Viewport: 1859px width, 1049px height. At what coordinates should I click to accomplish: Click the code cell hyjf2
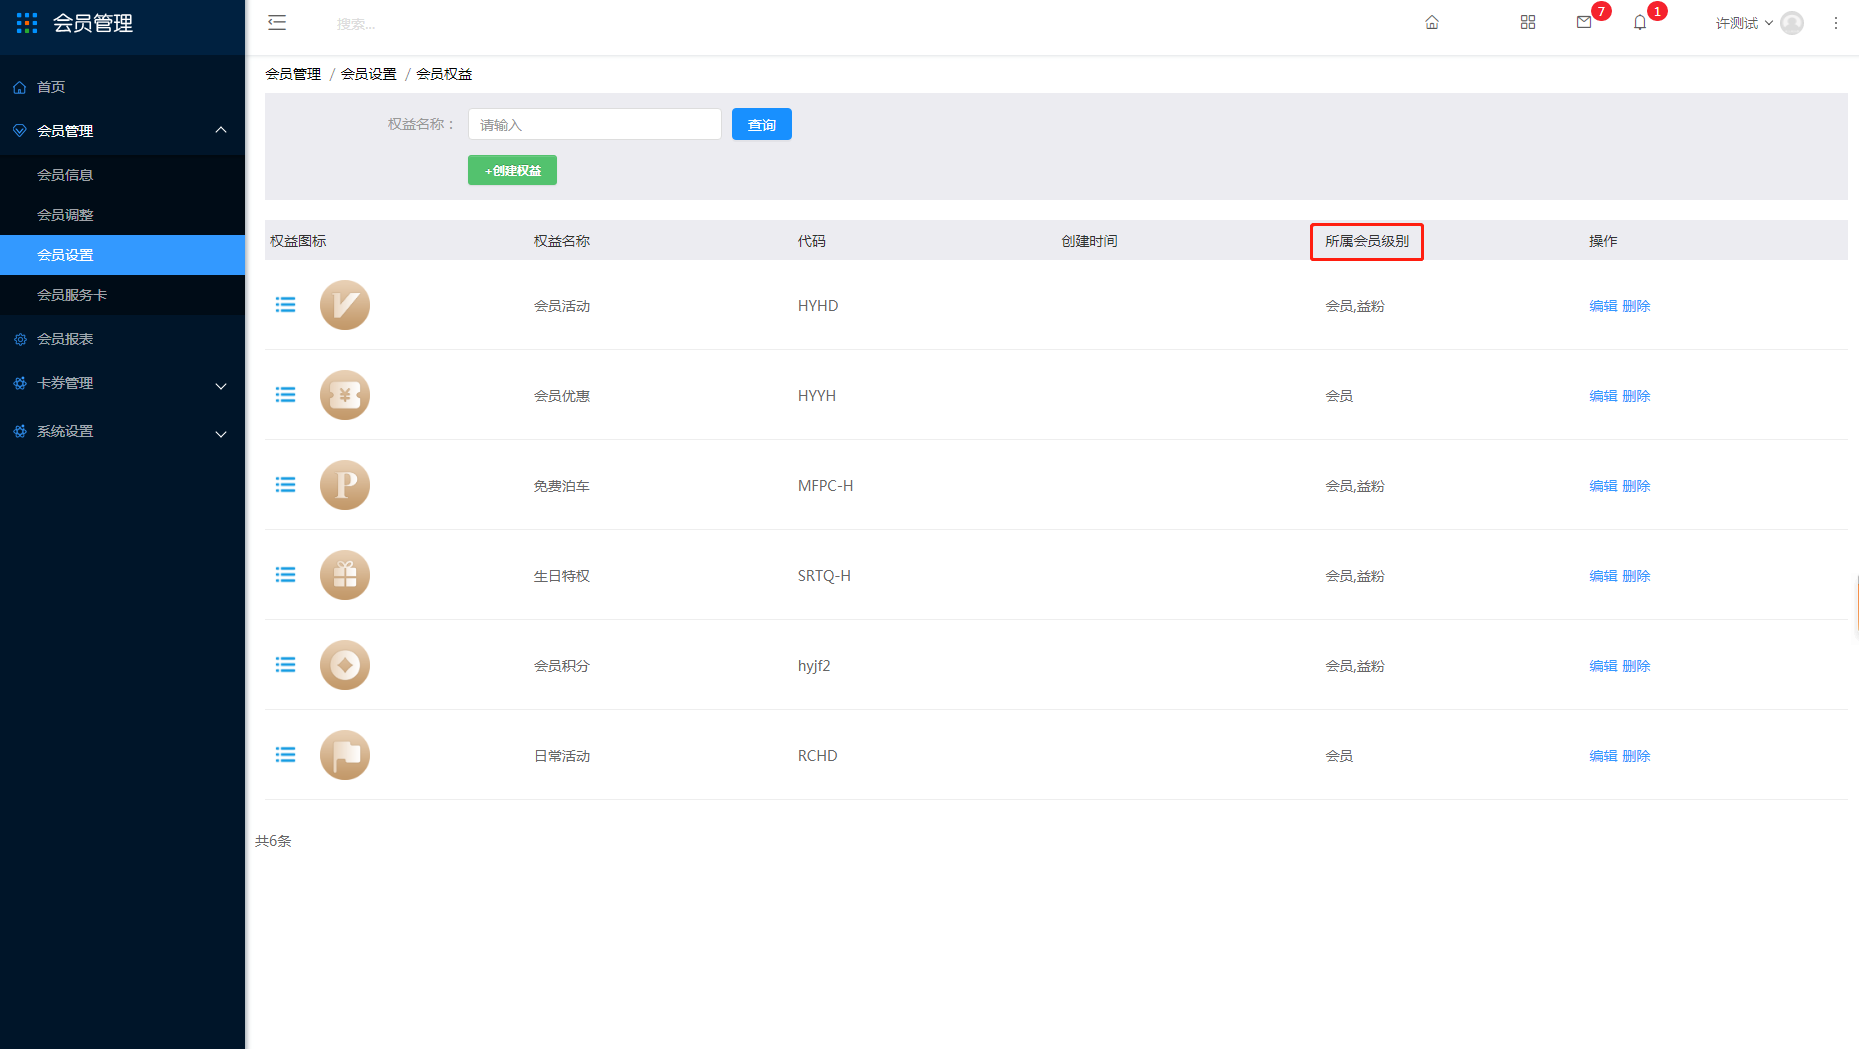click(x=814, y=666)
